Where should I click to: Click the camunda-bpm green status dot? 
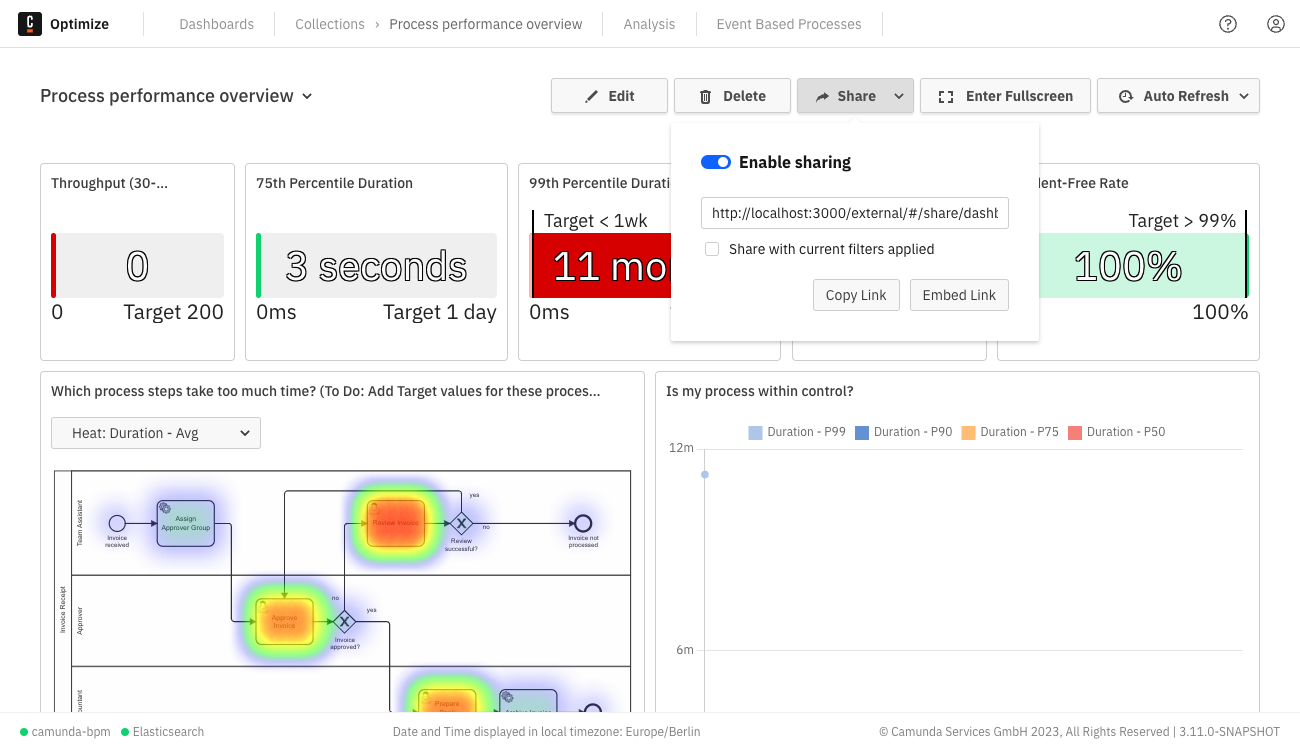click(24, 732)
